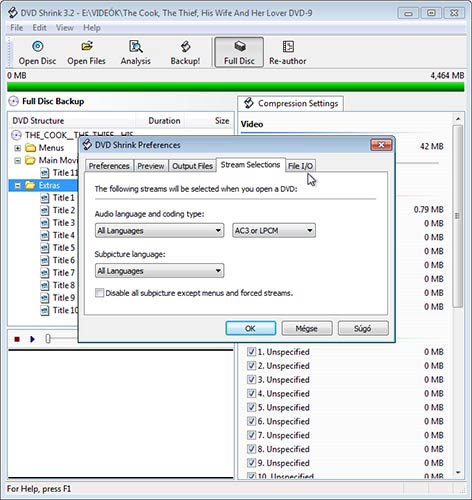This screenshot has height=500, width=472.
Task: Switch to the Preview tab
Action: tap(151, 166)
